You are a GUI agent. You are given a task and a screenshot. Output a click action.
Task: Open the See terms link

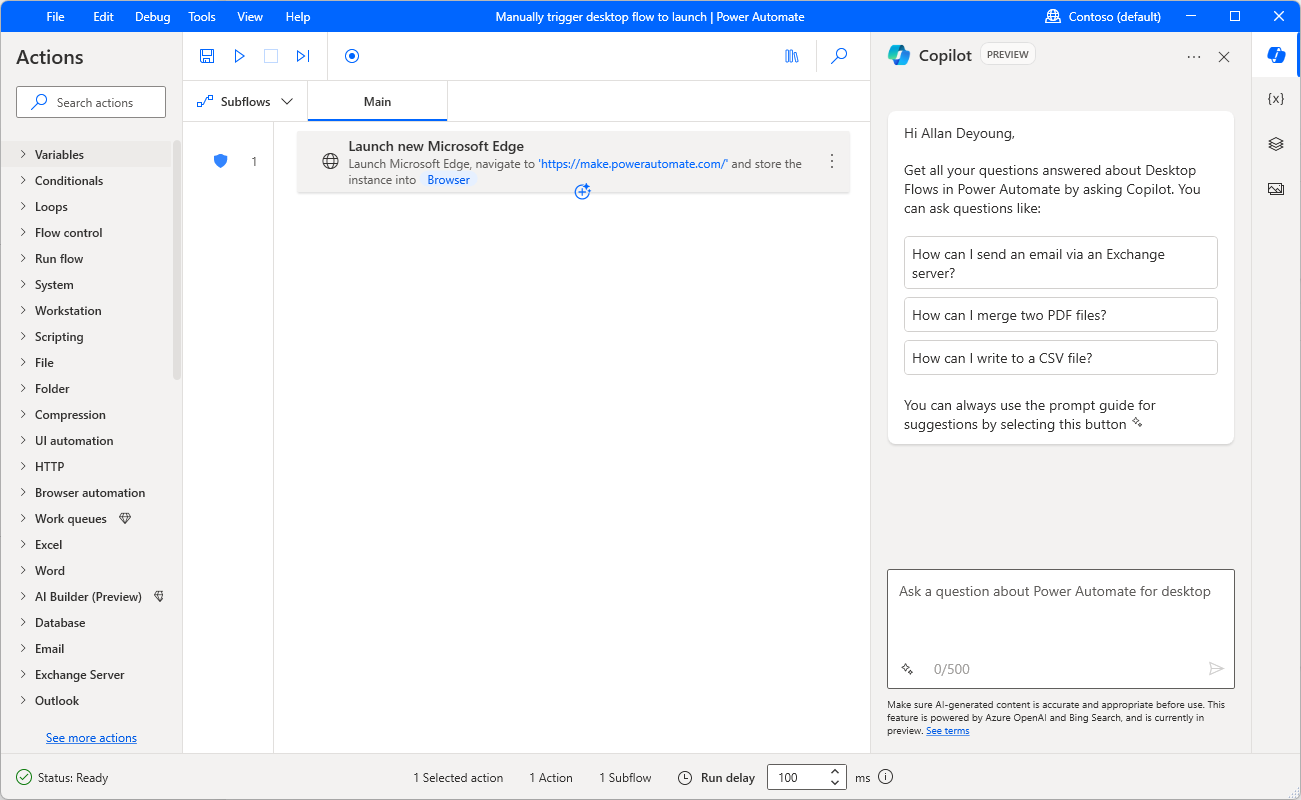pos(947,731)
